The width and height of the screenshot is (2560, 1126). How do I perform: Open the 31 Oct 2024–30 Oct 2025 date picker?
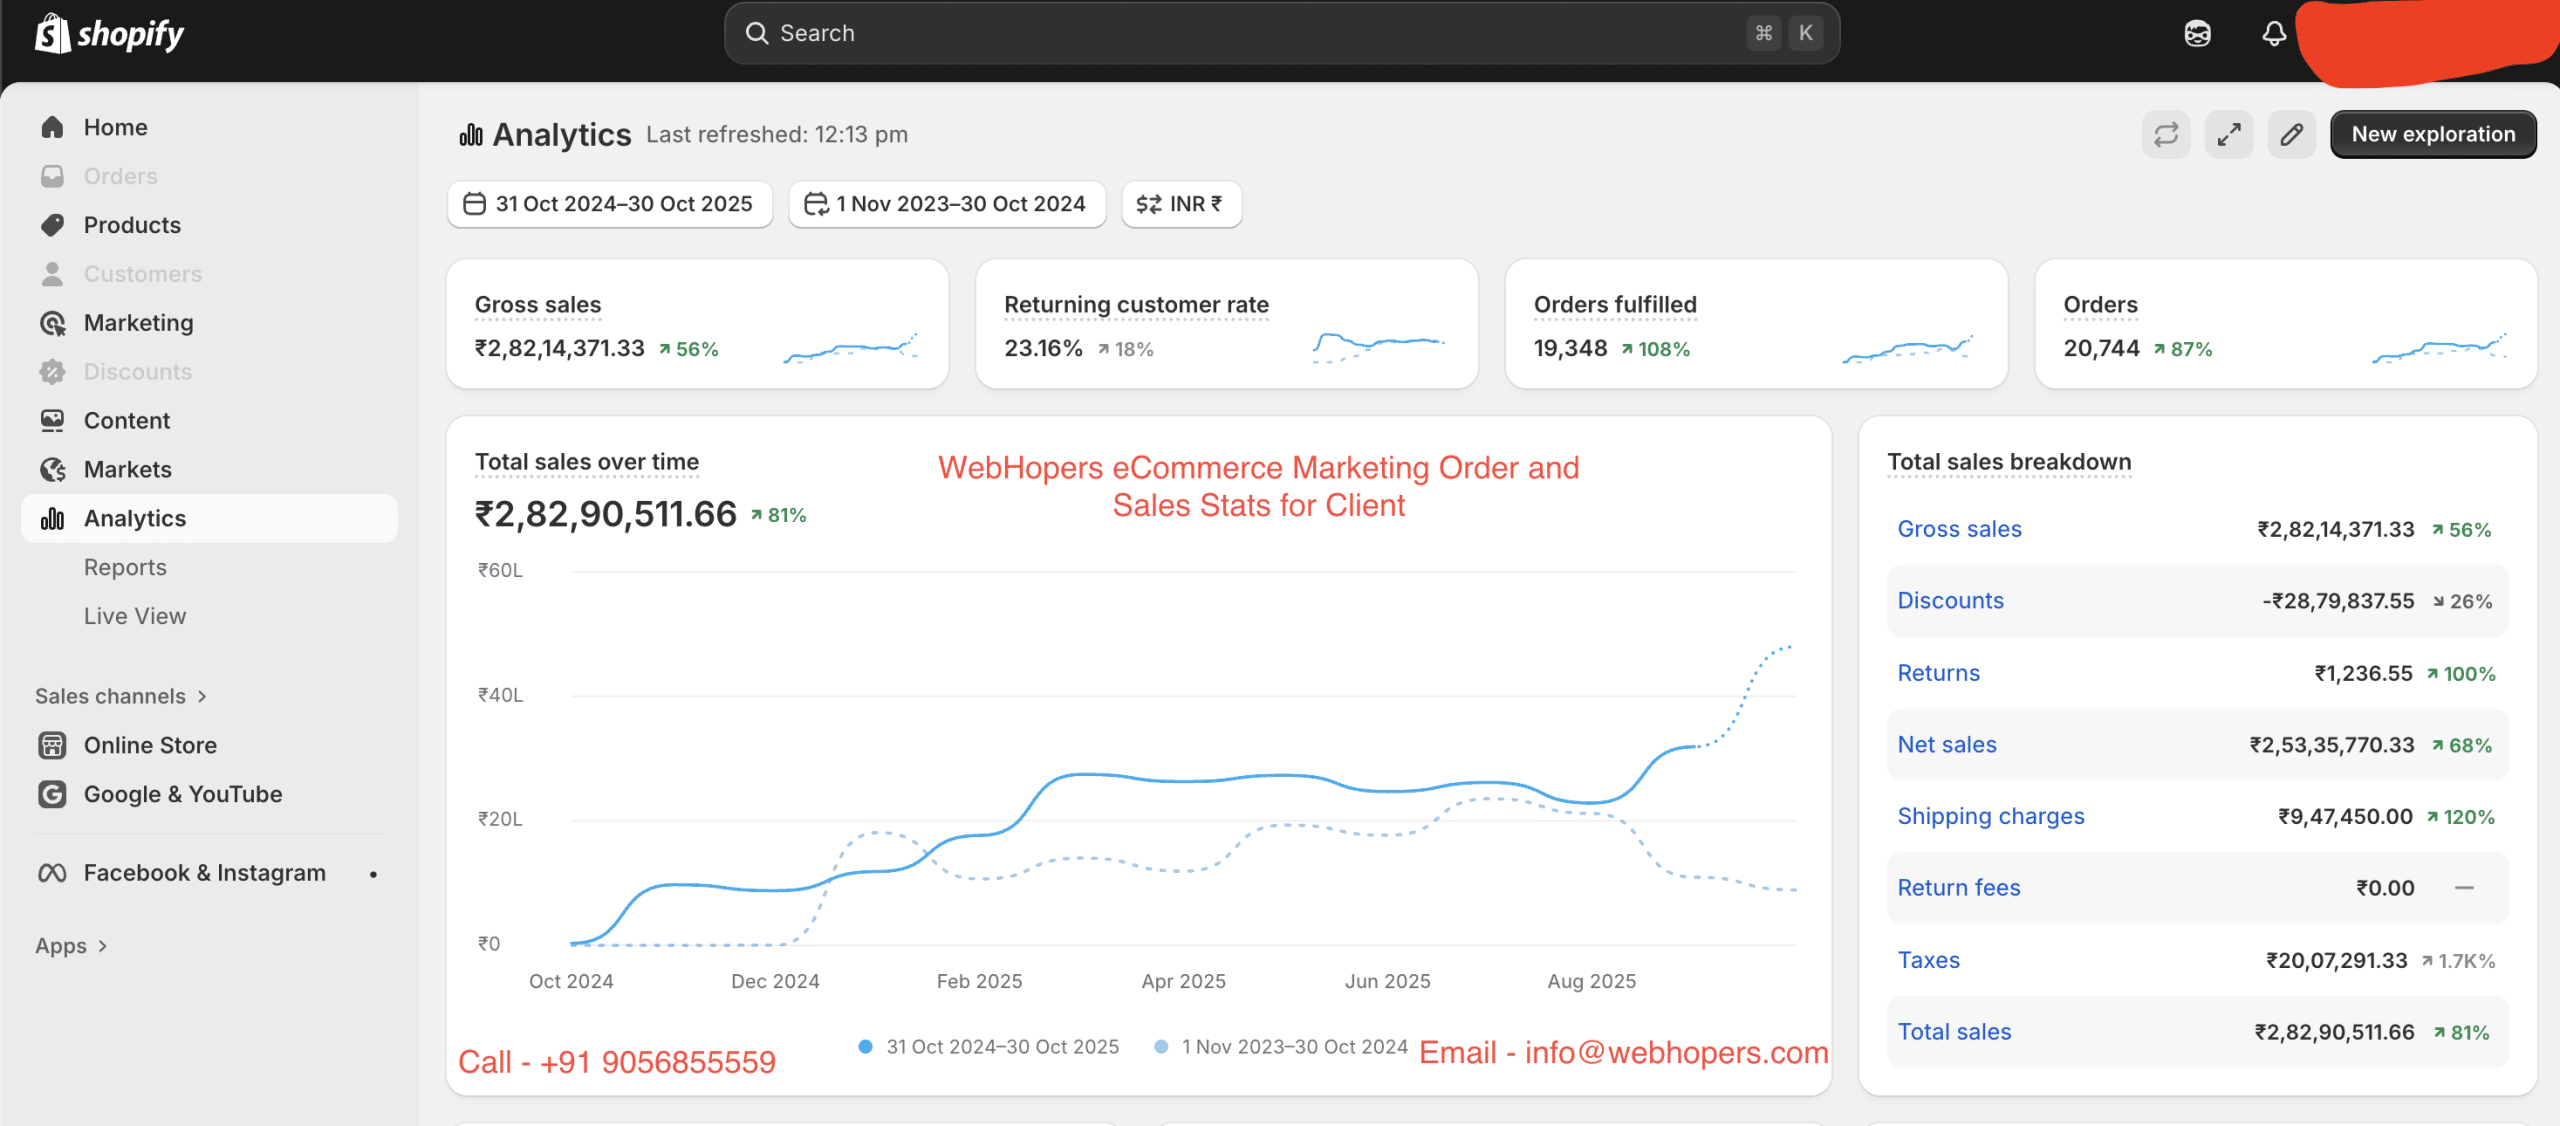click(609, 203)
